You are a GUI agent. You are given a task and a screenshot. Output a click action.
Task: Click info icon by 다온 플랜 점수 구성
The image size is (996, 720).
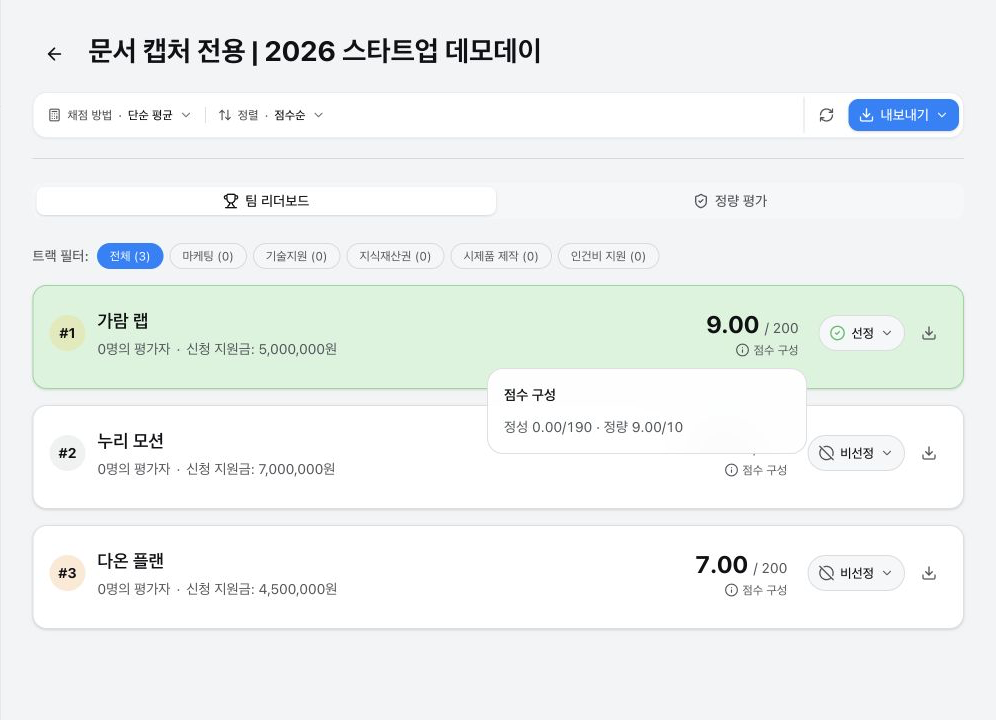point(731,590)
